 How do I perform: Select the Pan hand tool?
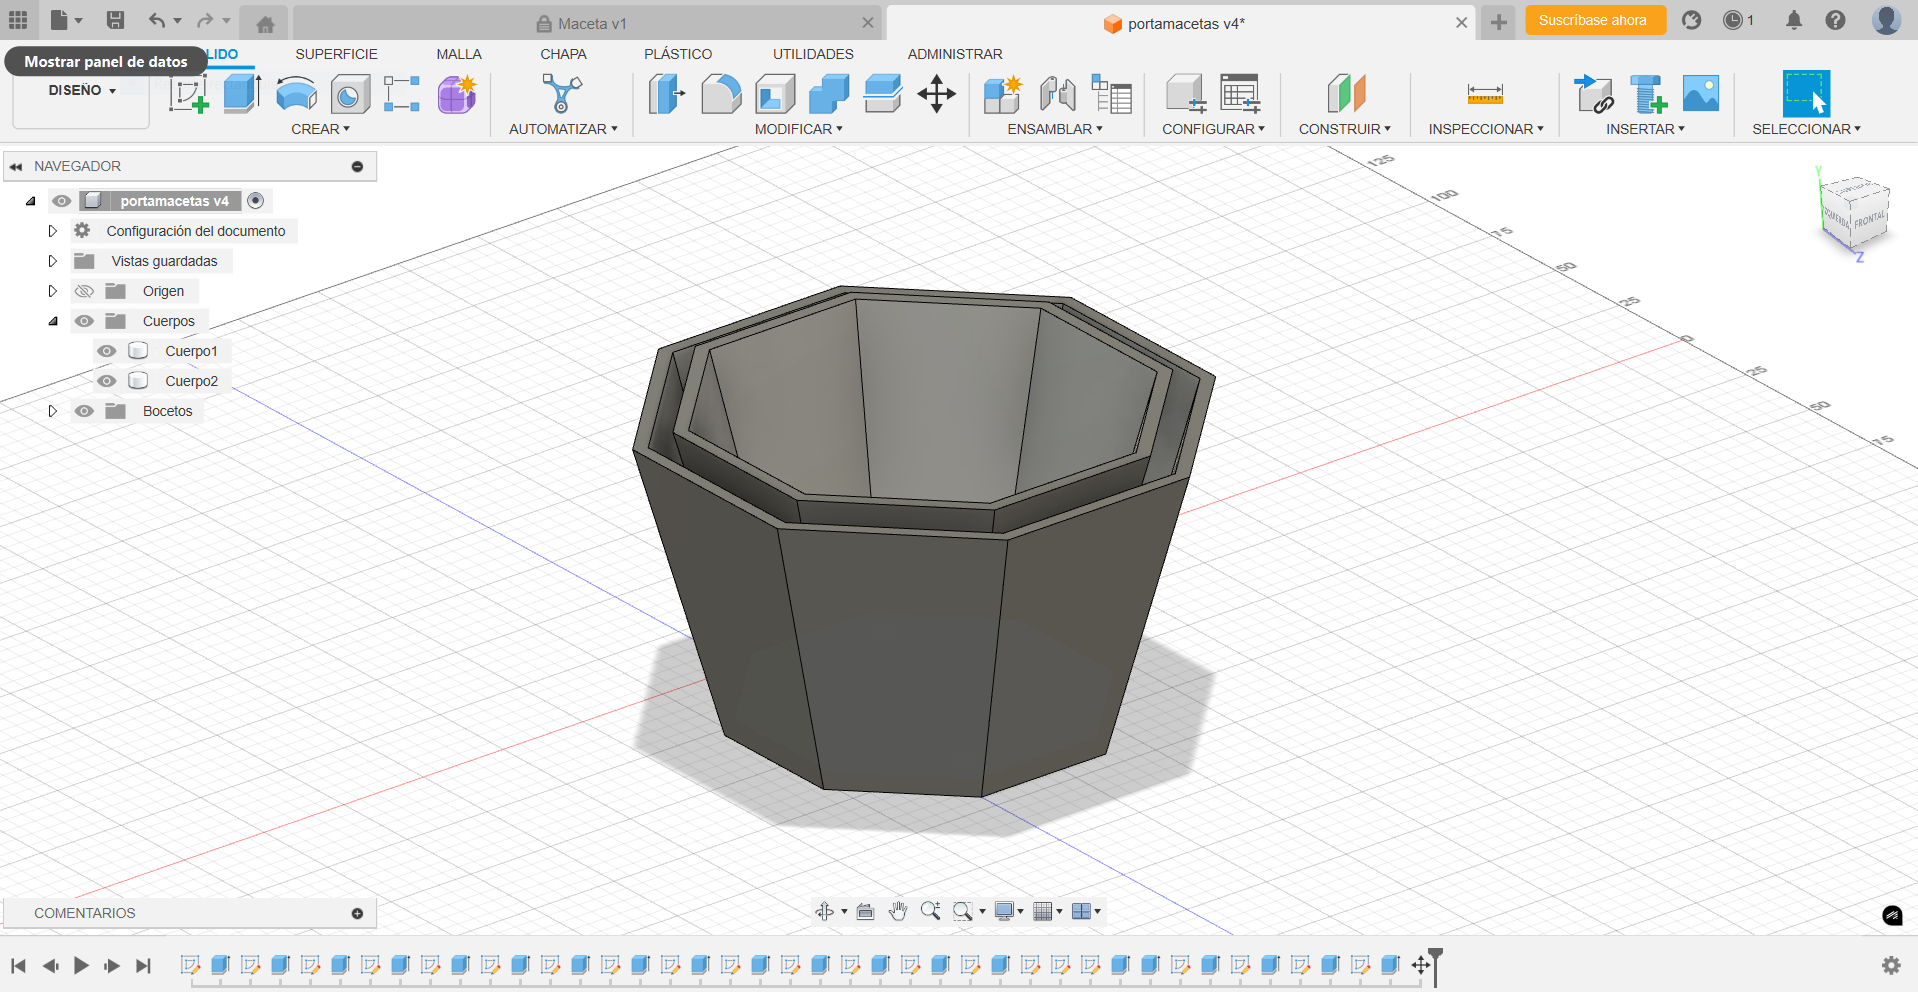pos(898,911)
